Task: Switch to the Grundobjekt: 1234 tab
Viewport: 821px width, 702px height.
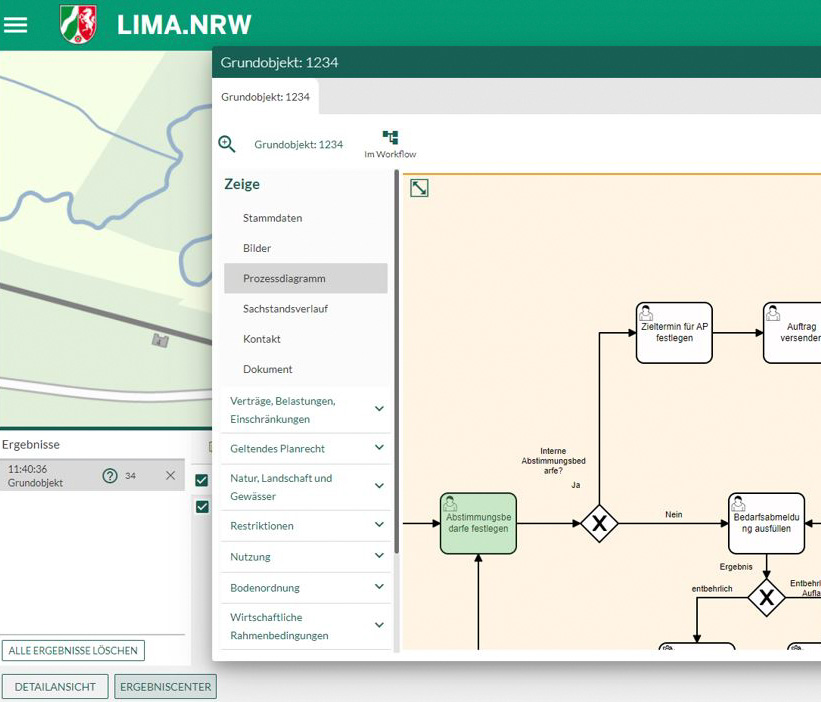Action: point(267,97)
